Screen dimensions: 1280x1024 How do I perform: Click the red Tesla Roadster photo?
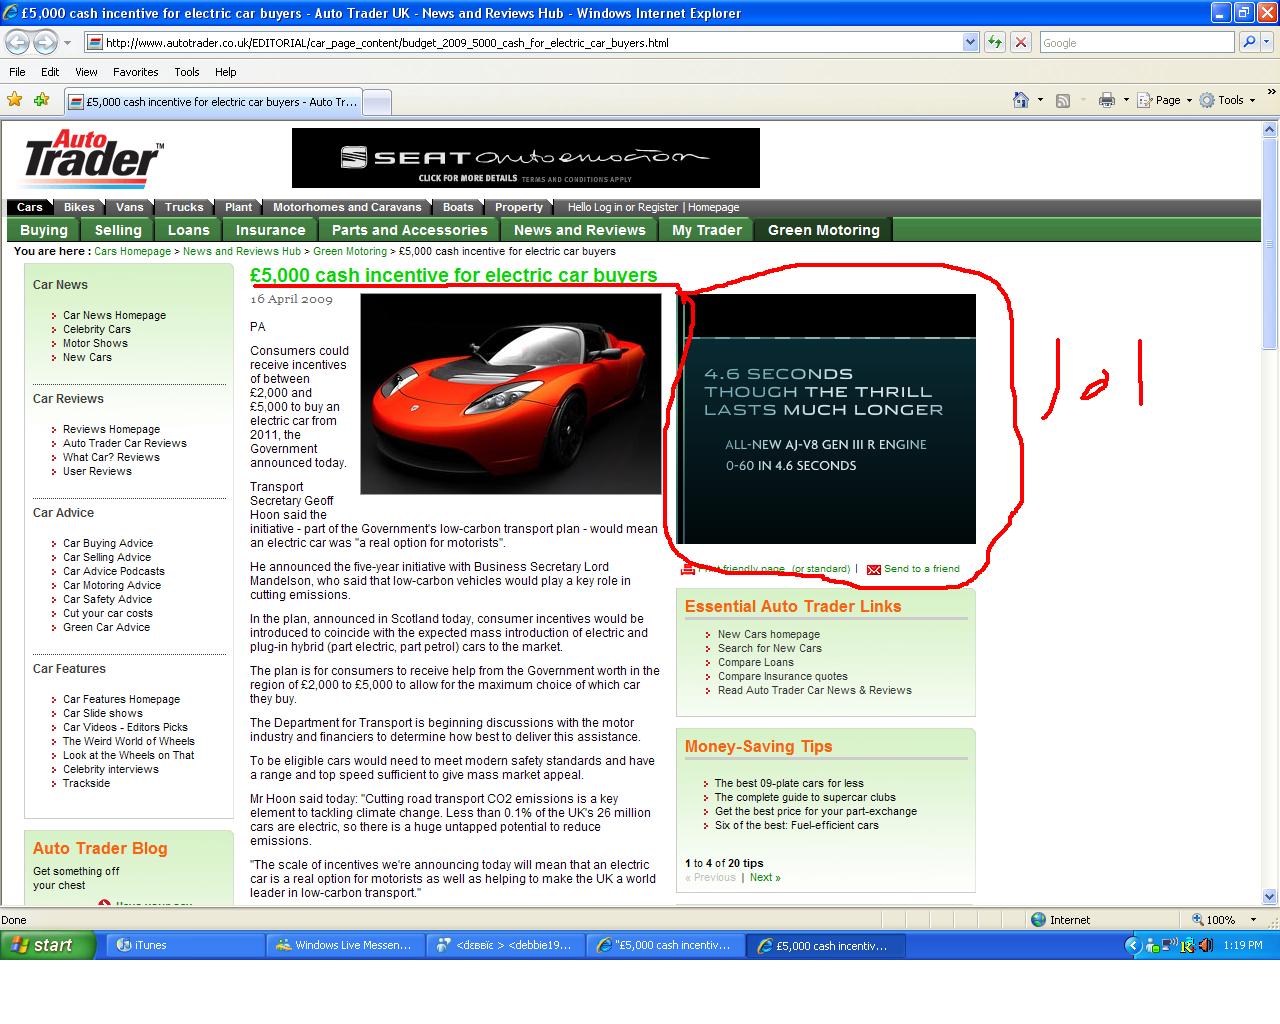point(511,394)
